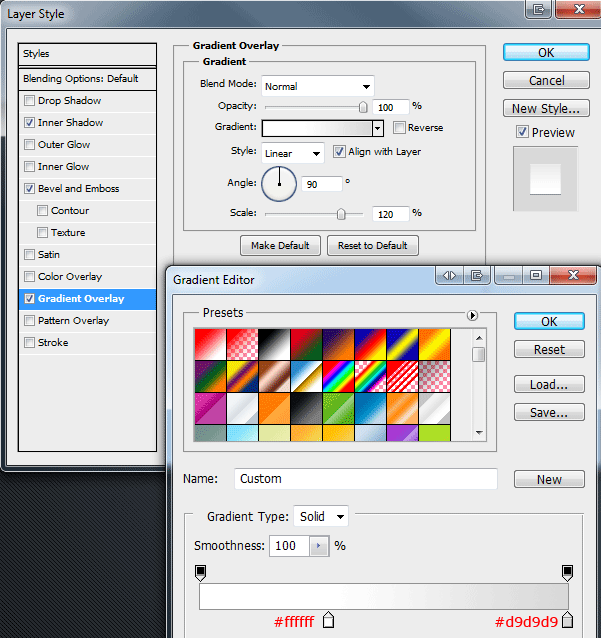The image size is (601, 638).
Task: Select Blending Options: Default
Action: click(x=87, y=79)
